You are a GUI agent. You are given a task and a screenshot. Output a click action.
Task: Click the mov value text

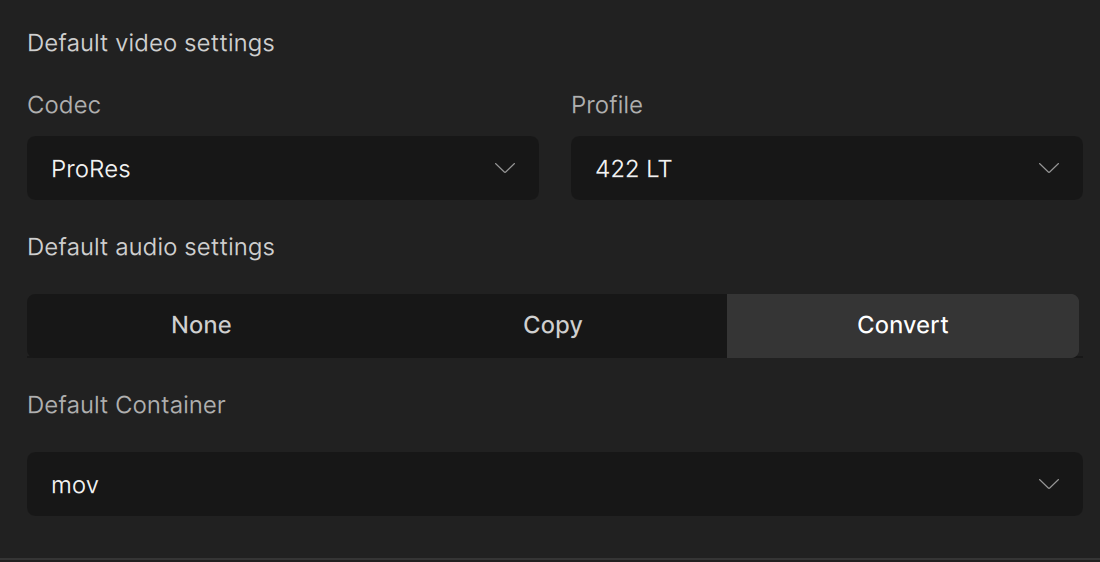[x=75, y=485]
